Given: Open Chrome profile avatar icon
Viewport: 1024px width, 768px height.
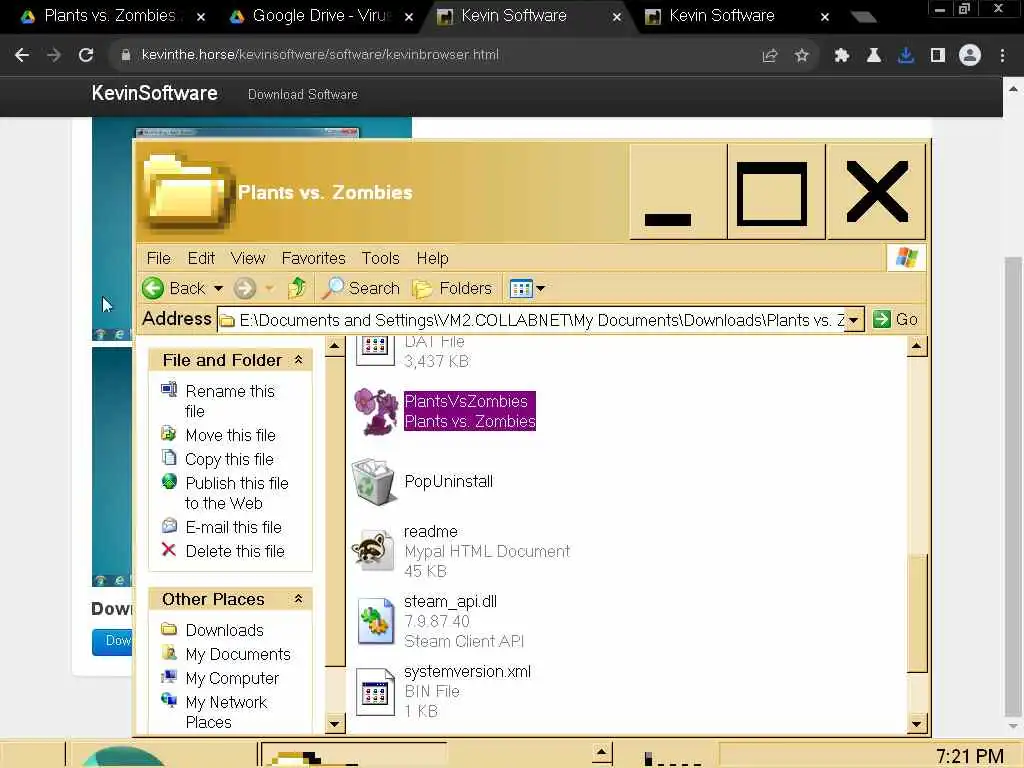Looking at the screenshot, I should (970, 55).
